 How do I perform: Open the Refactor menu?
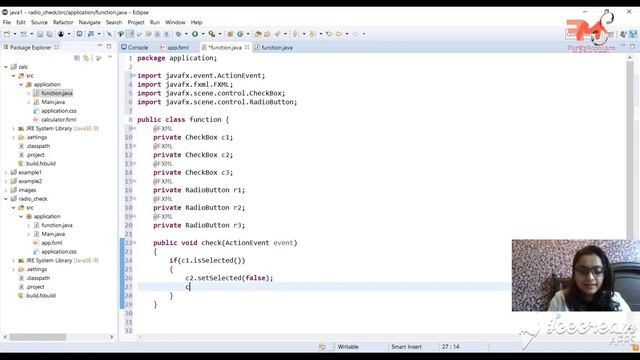click(63, 22)
